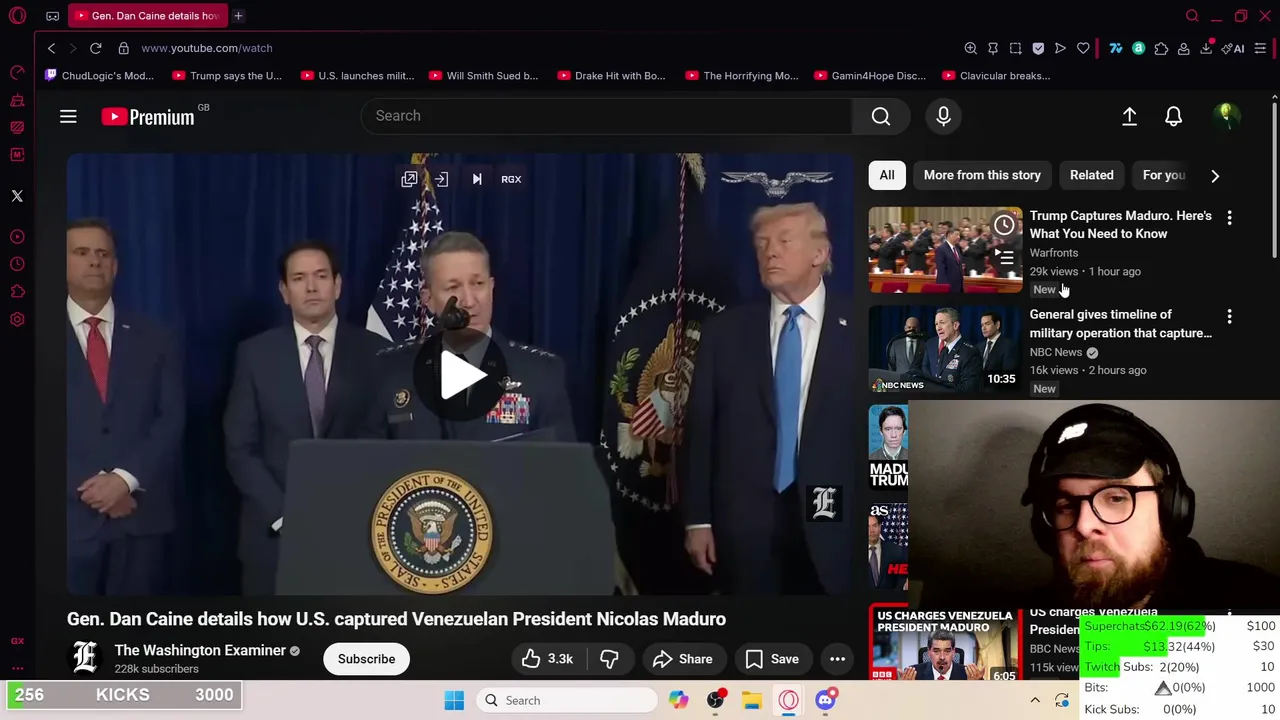Click the Windows taskbar search box
1280x720 pixels.
point(566,701)
